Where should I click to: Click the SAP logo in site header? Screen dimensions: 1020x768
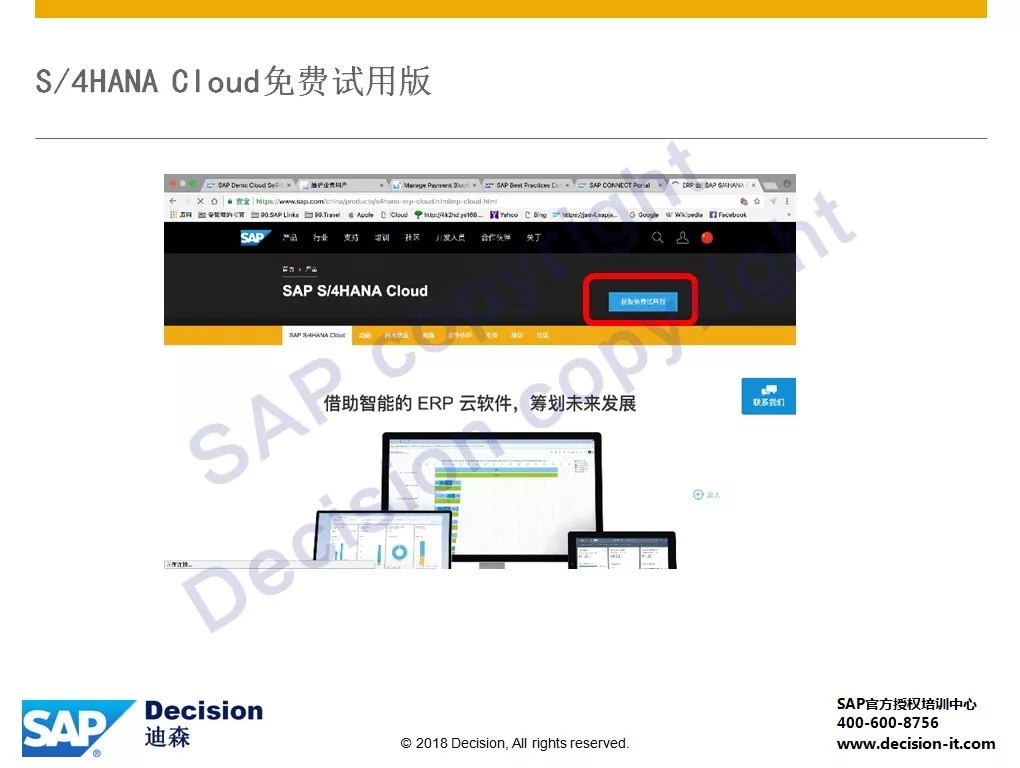[x=254, y=238]
